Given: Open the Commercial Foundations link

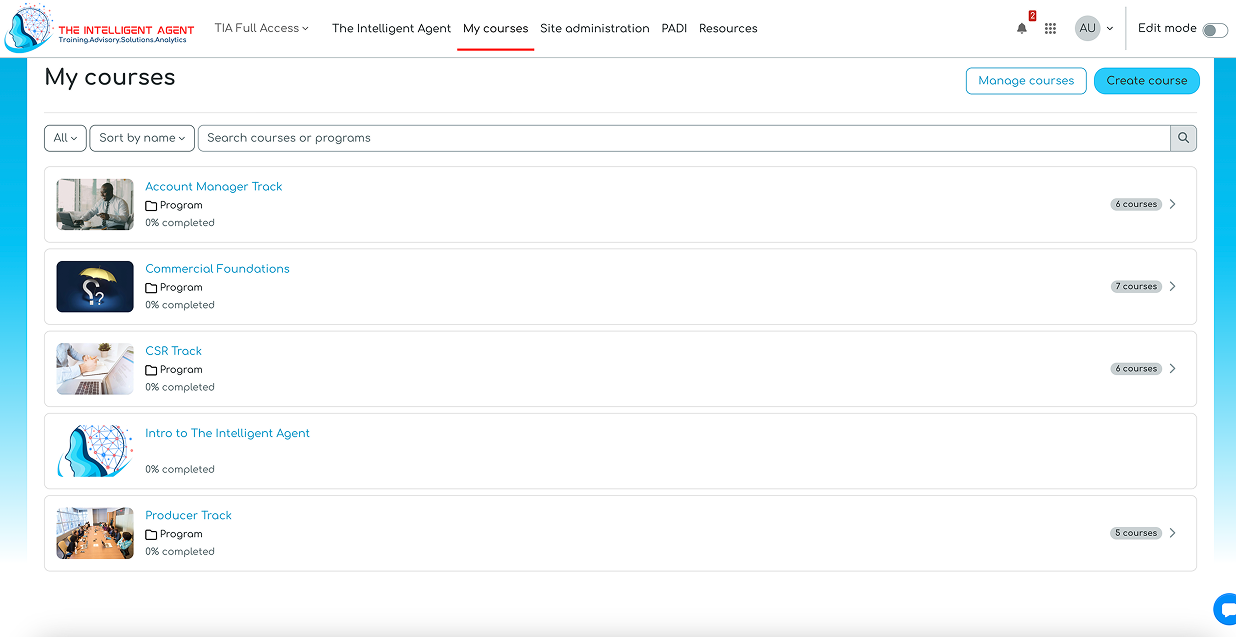Looking at the screenshot, I should (x=217, y=269).
